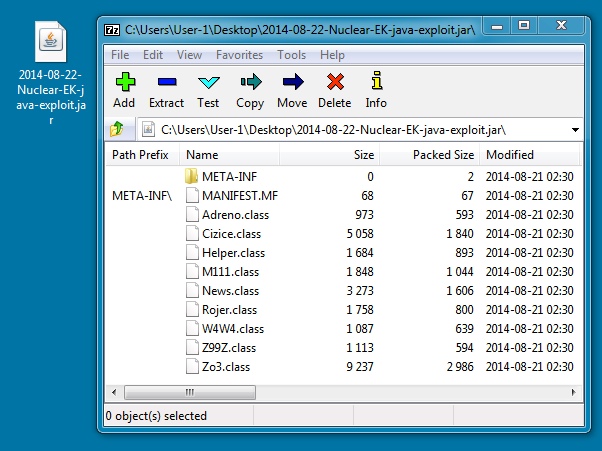Click the Extract toolbar icon

166,89
